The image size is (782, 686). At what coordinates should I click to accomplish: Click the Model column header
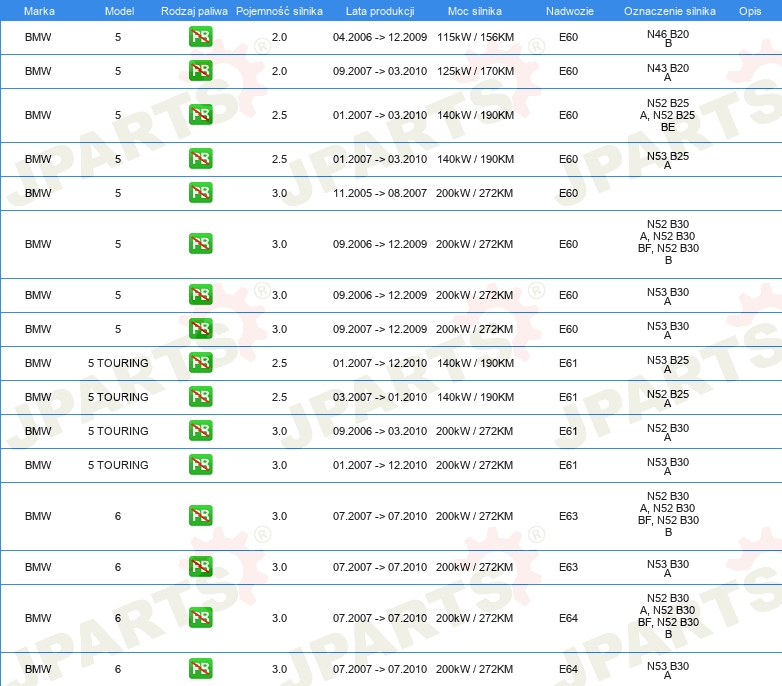(x=119, y=11)
